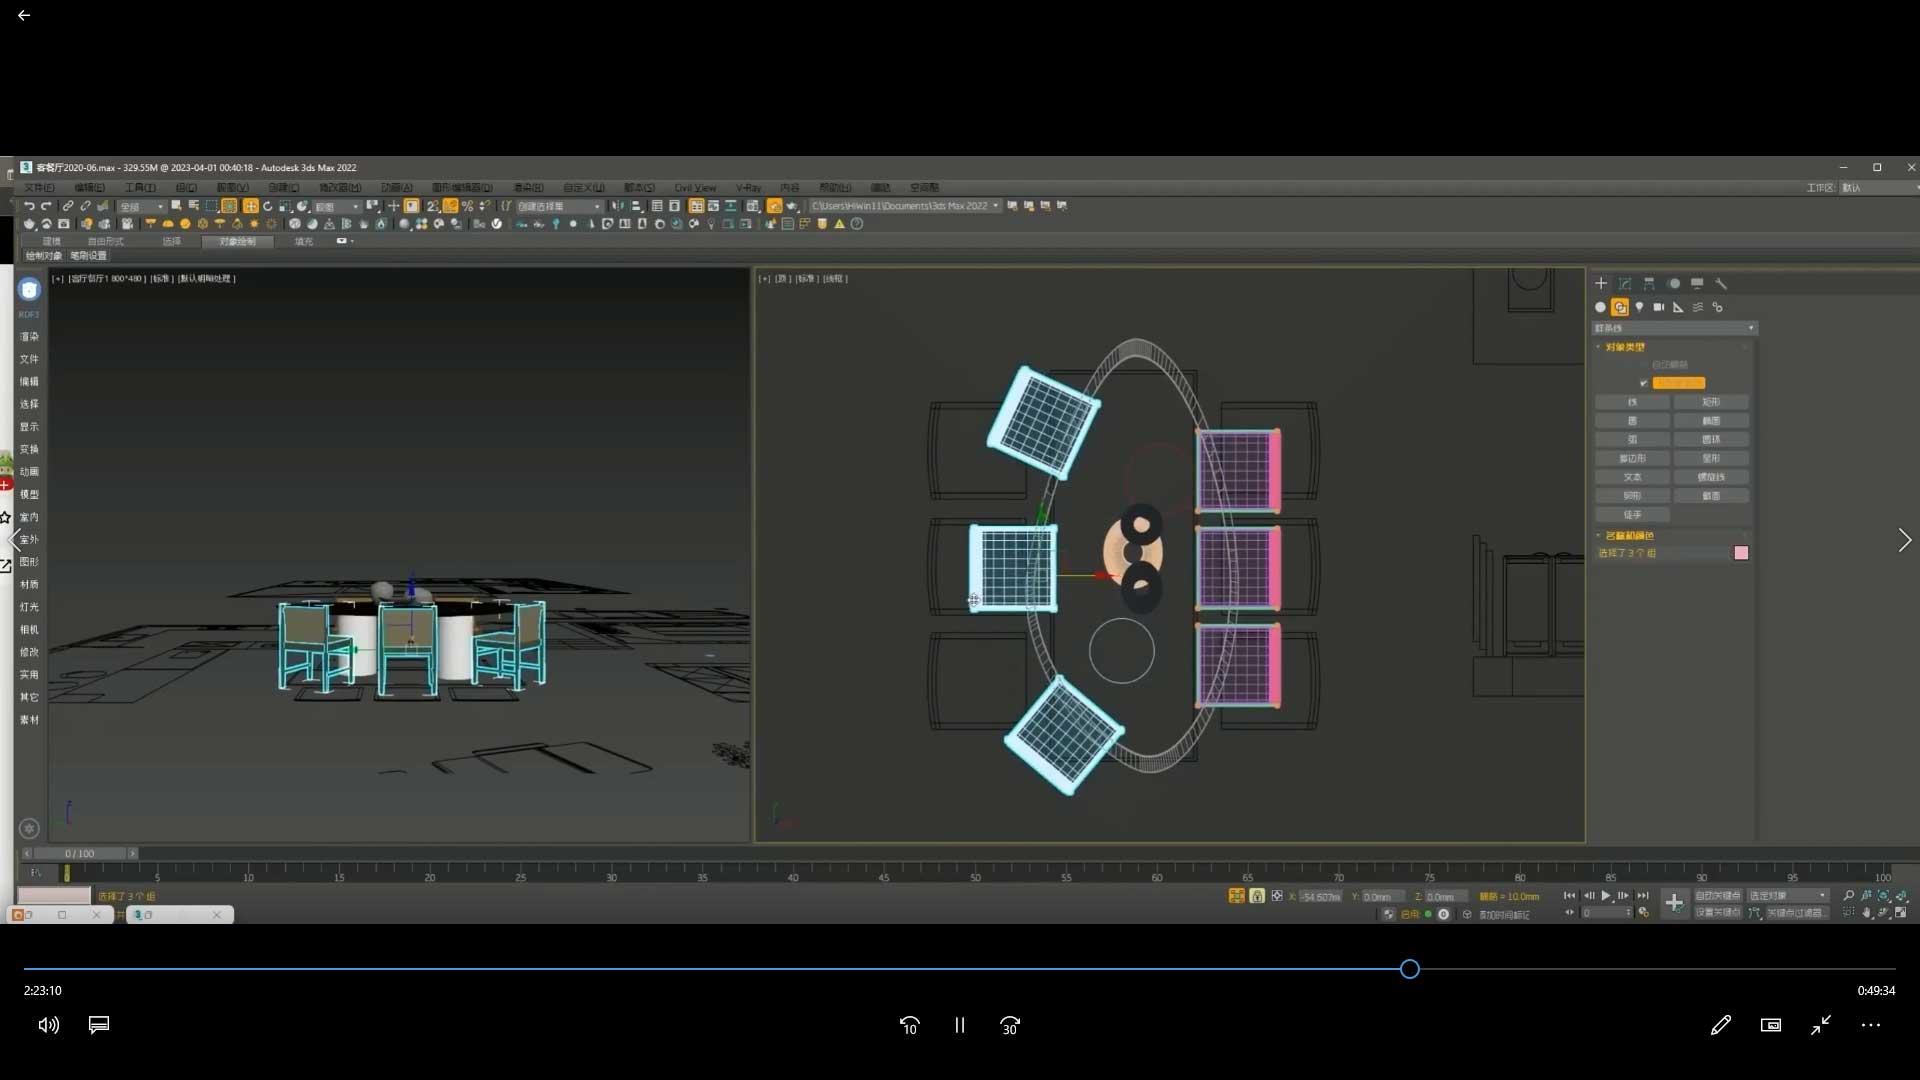Click the Undo arrow in main toolbar
This screenshot has width=1920, height=1080.
point(29,206)
